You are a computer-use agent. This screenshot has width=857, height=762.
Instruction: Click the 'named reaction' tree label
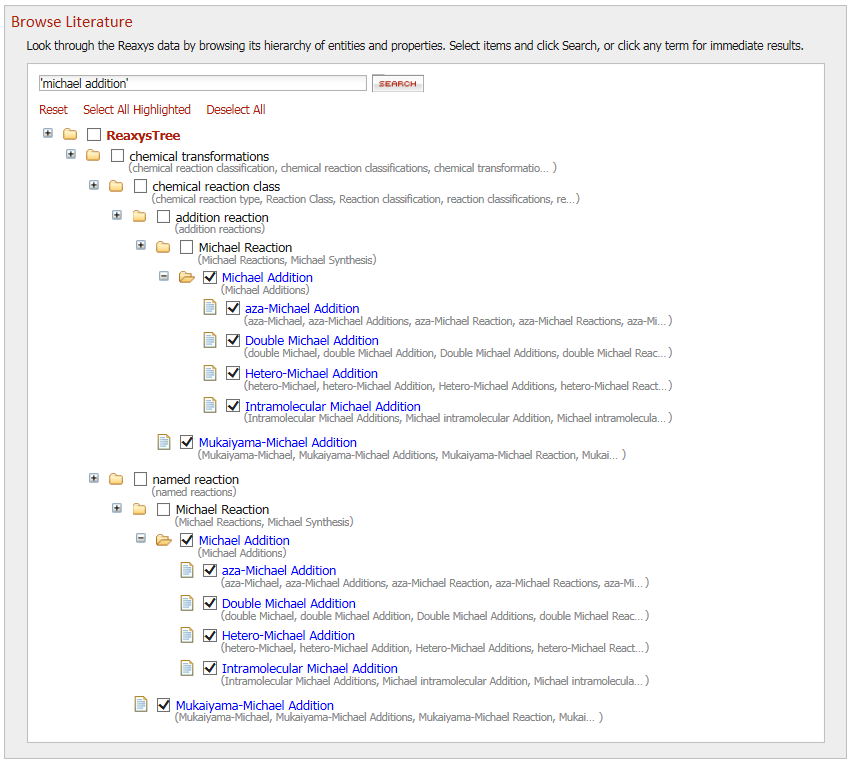pyautogui.click(x=196, y=479)
